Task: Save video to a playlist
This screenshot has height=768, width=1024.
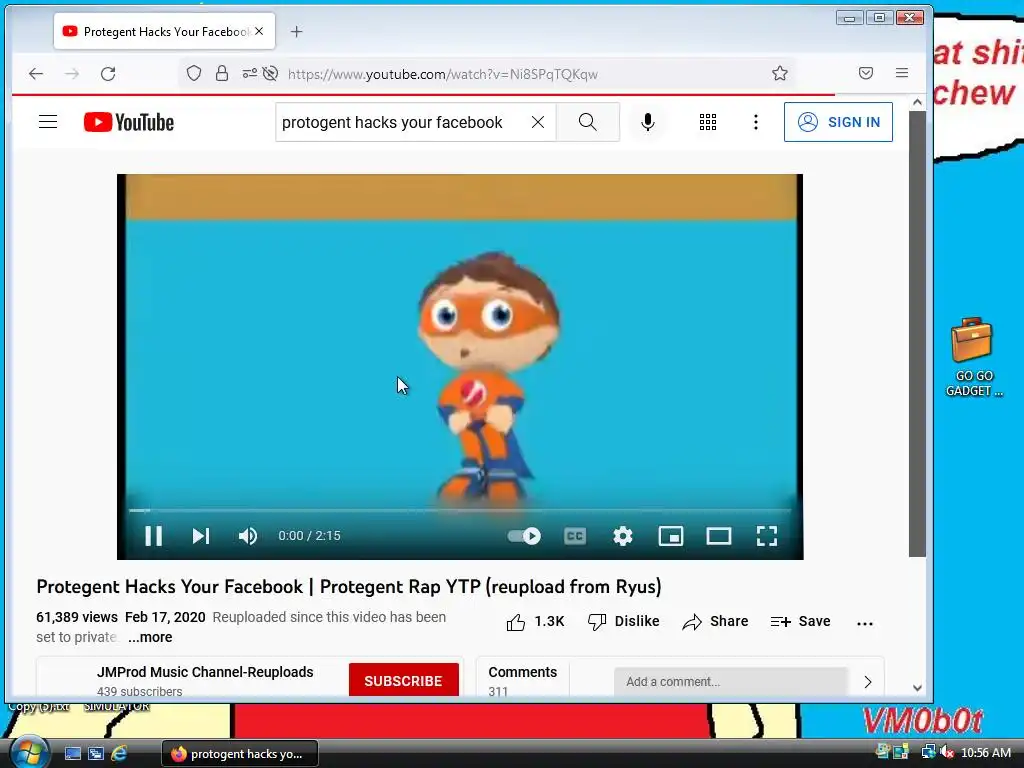Action: (800, 622)
